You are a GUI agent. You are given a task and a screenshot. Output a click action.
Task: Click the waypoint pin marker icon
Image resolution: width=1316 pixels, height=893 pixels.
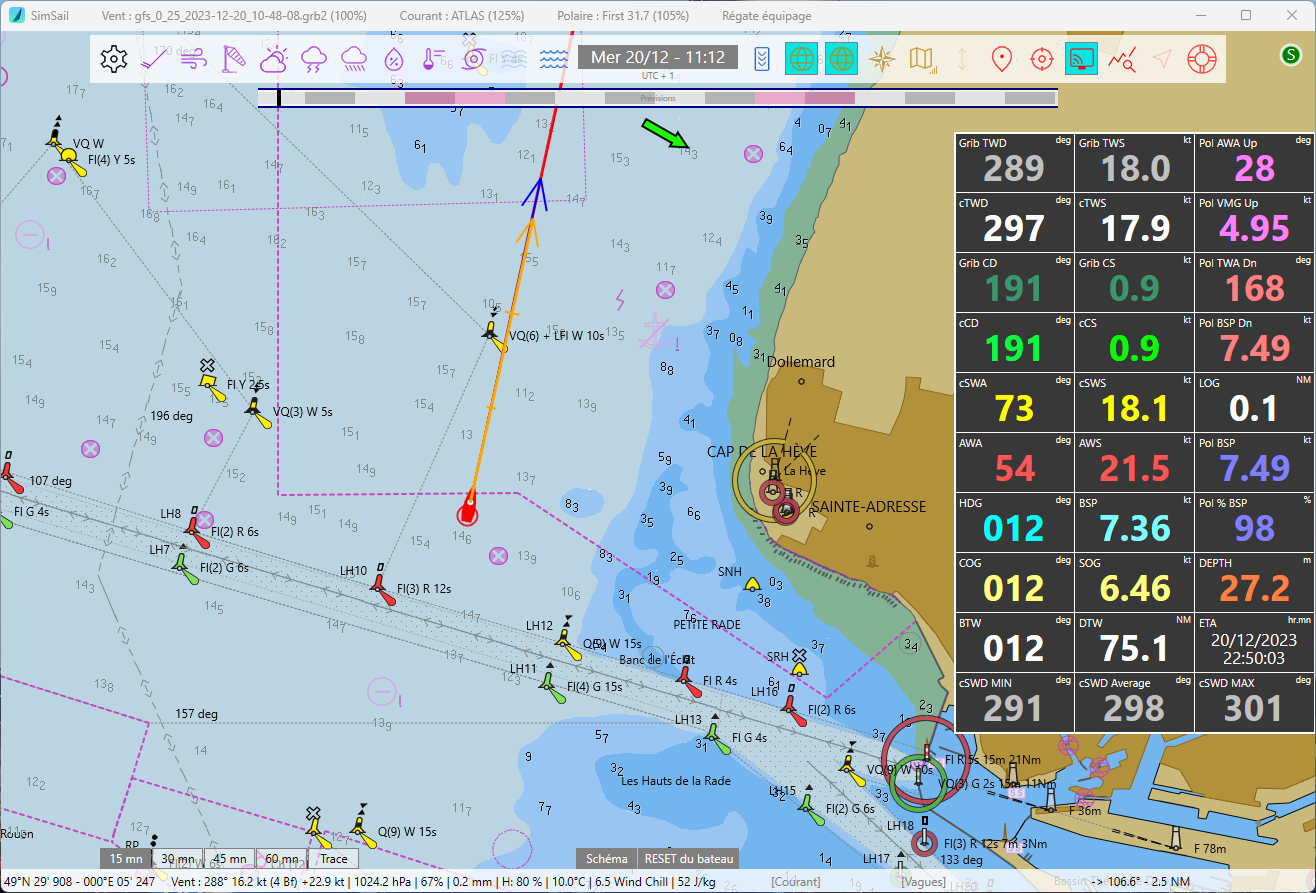(x=1001, y=59)
